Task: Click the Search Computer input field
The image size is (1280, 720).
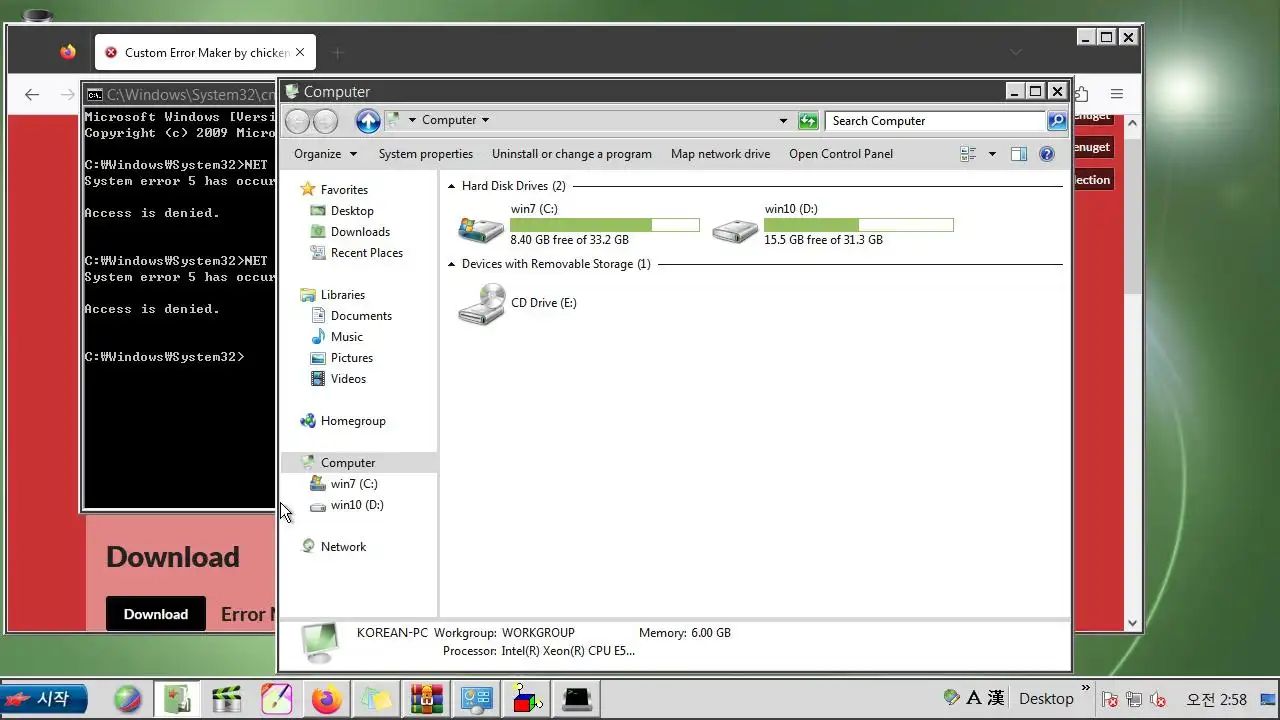Action: click(935, 121)
